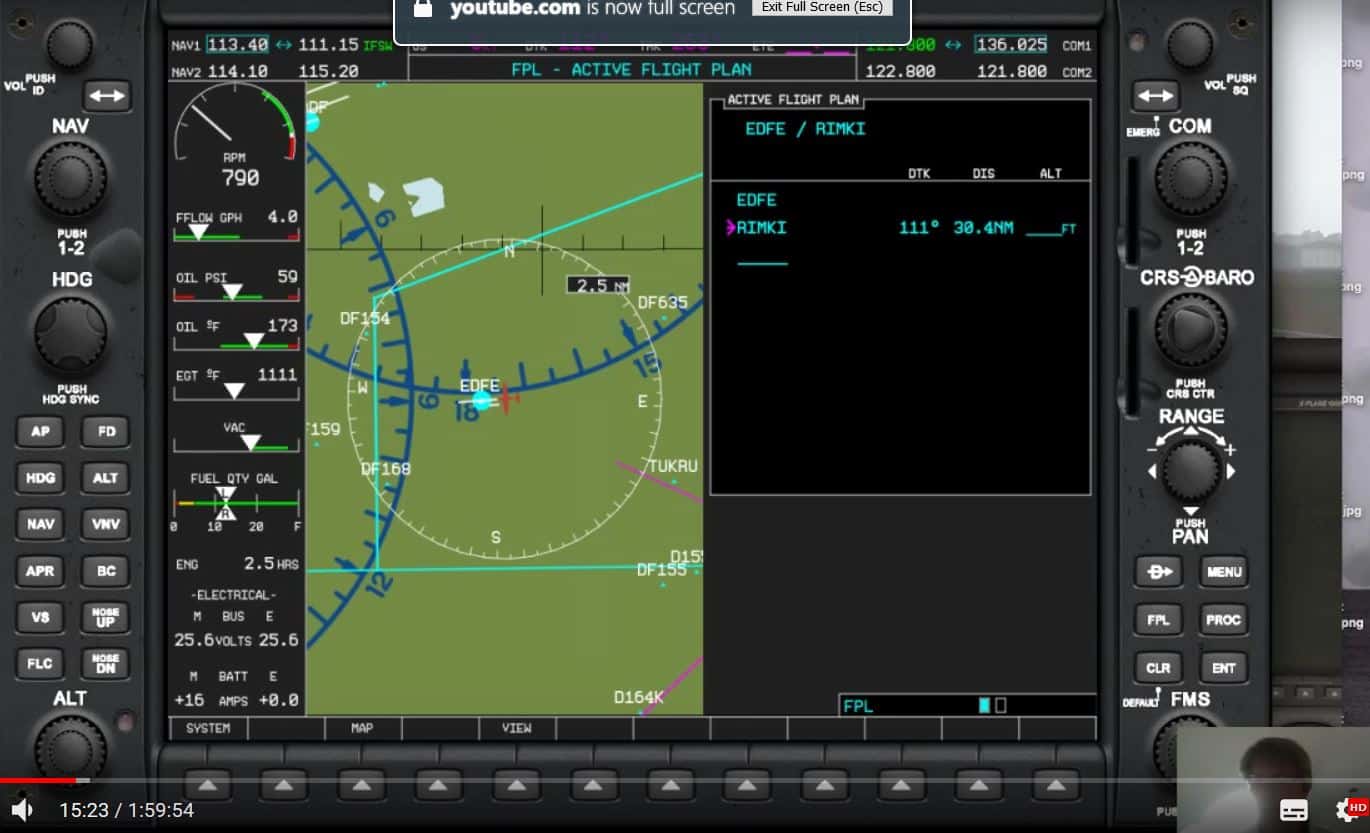The width and height of the screenshot is (1370, 833).
Task: Click Exit Full Screen (Esc) button
Action: pyautogui.click(x=821, y=8)
